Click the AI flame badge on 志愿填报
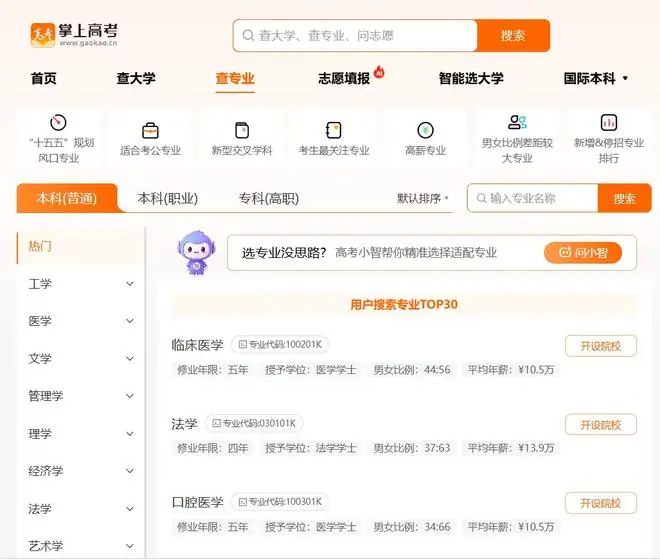Image resolution: width=660 pixels, height=560 pixels. pyautogui.click(x=379, y=72)
